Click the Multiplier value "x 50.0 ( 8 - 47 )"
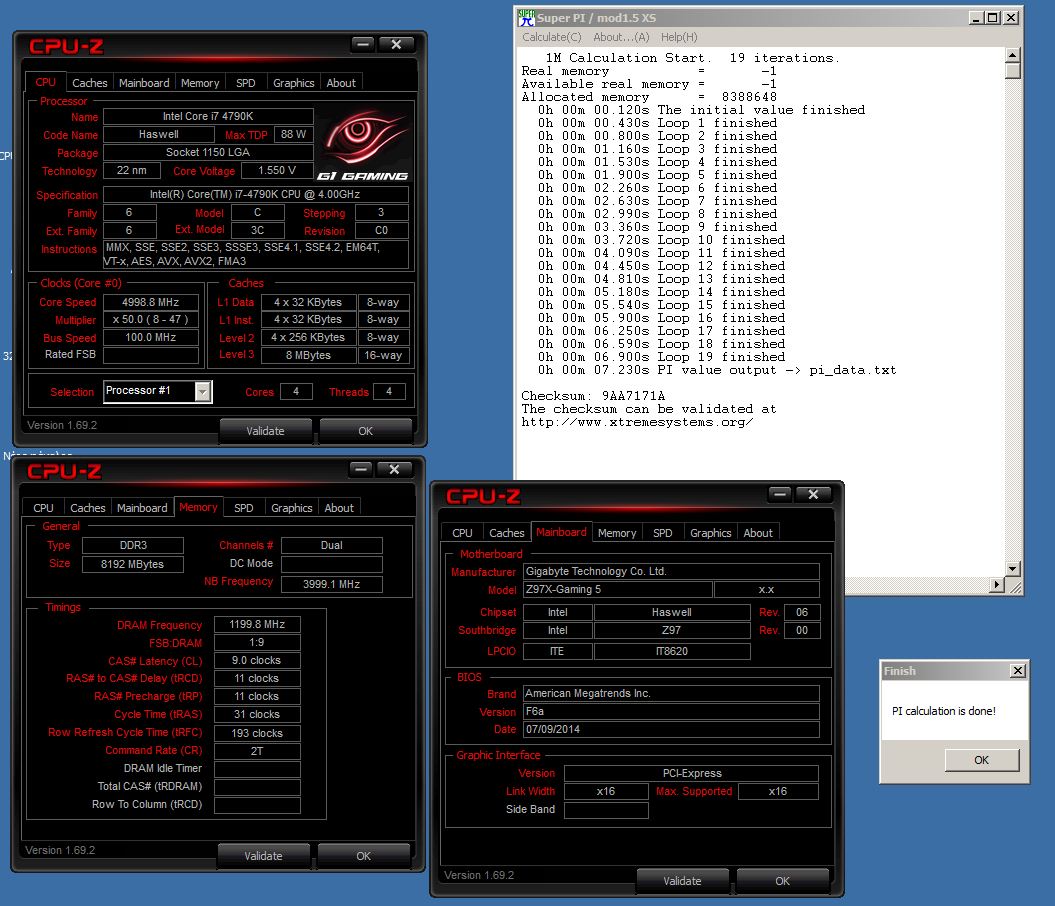 coord(151,320)
